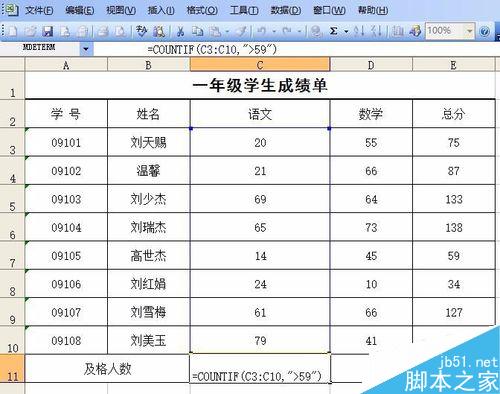Open the Chart Wizard icon
The width and height of the screenshot is (500, 394).
(397, 31)
